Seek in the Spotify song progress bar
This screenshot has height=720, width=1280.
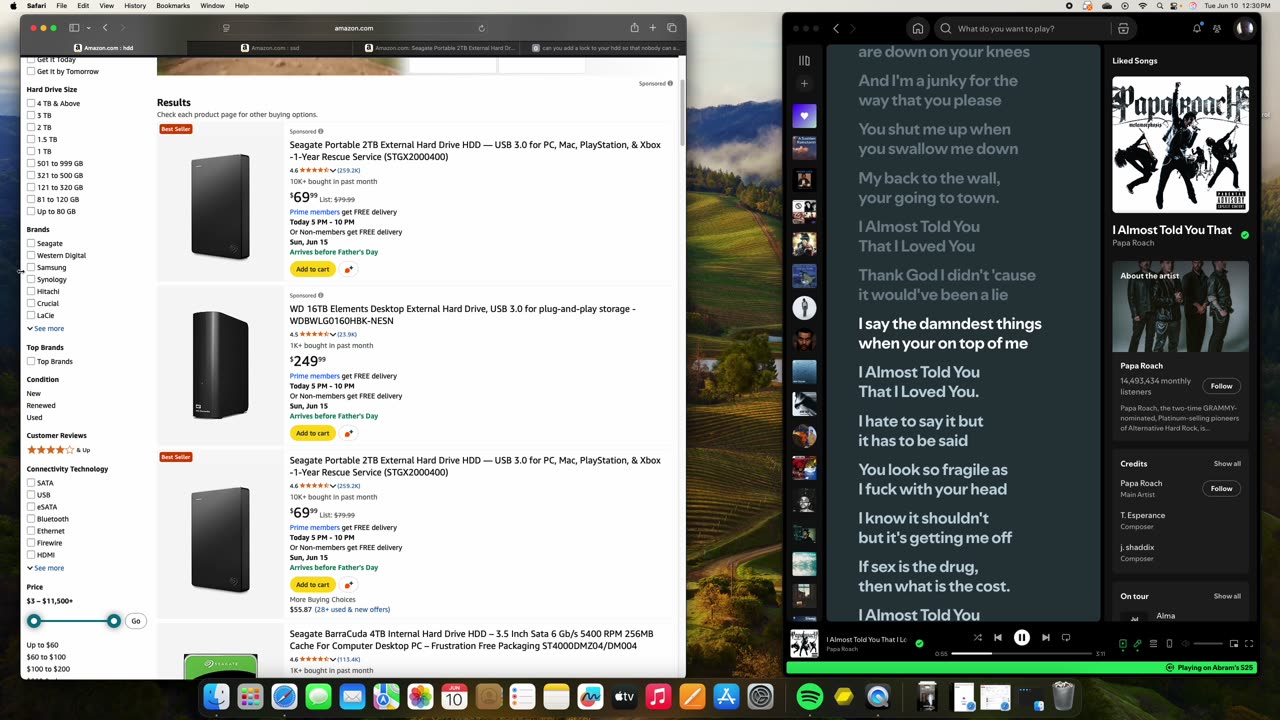pyautogui.click(x=1022, y=654)
